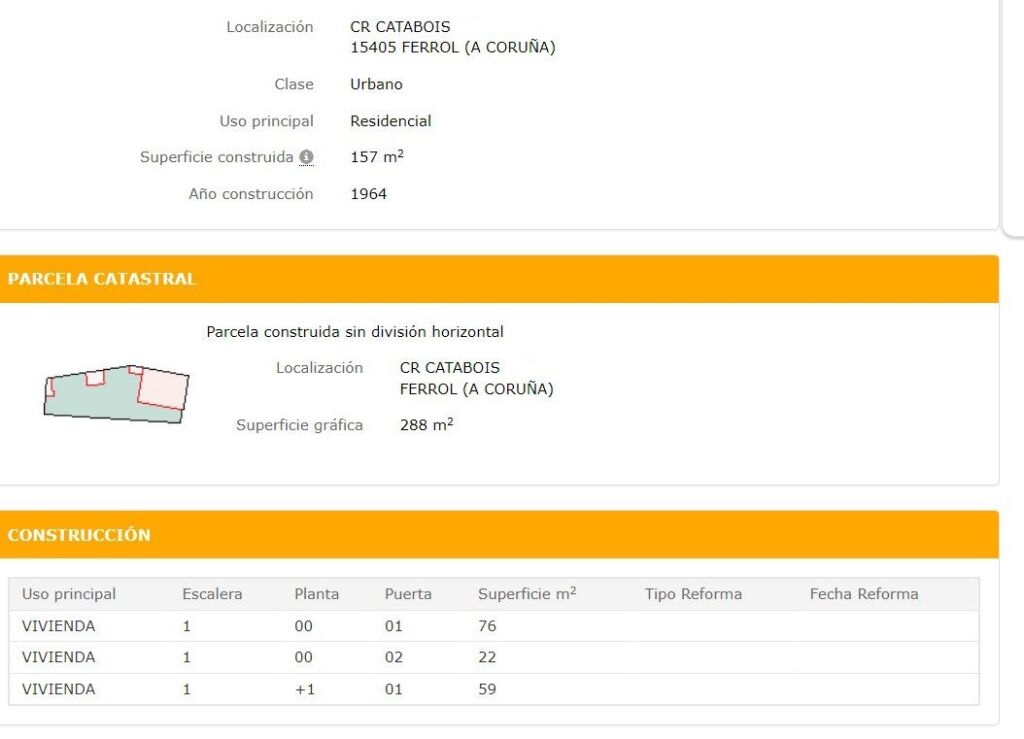
Task: Select the CONSTRUCCIÓN section header
Action: point(78,535)
